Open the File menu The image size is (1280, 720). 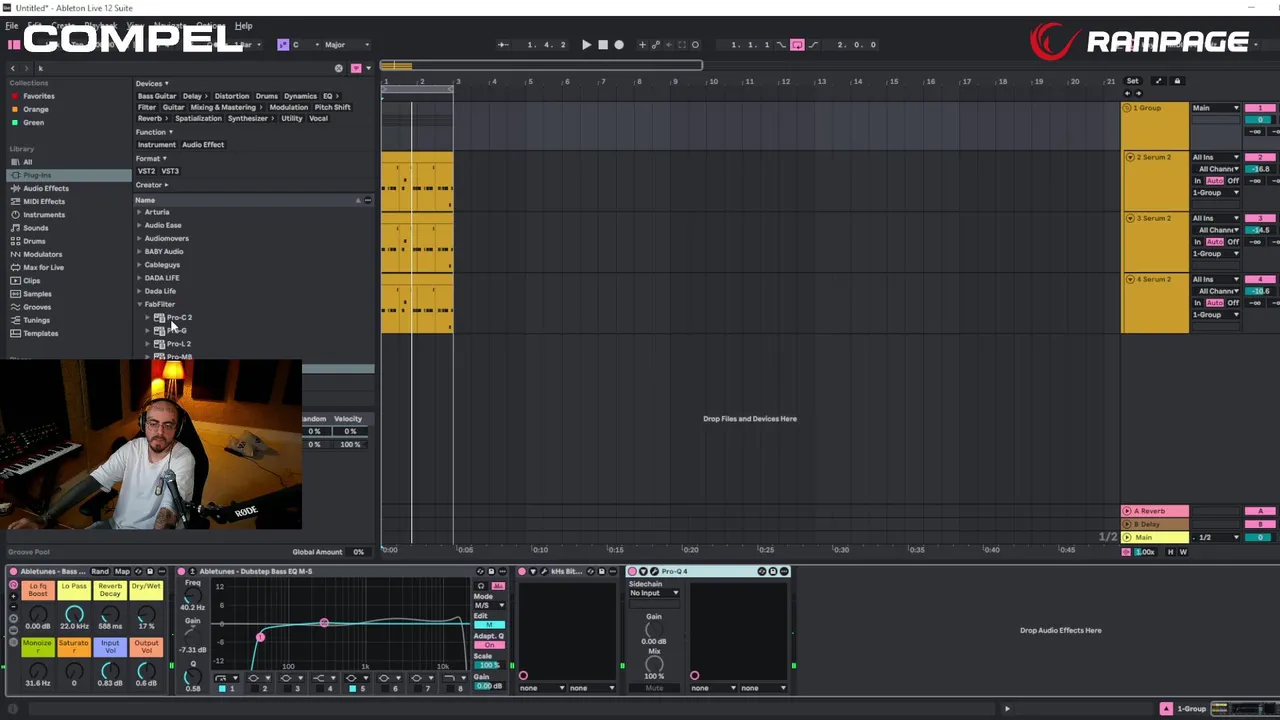pyautogui.click(x=12, y=25)
